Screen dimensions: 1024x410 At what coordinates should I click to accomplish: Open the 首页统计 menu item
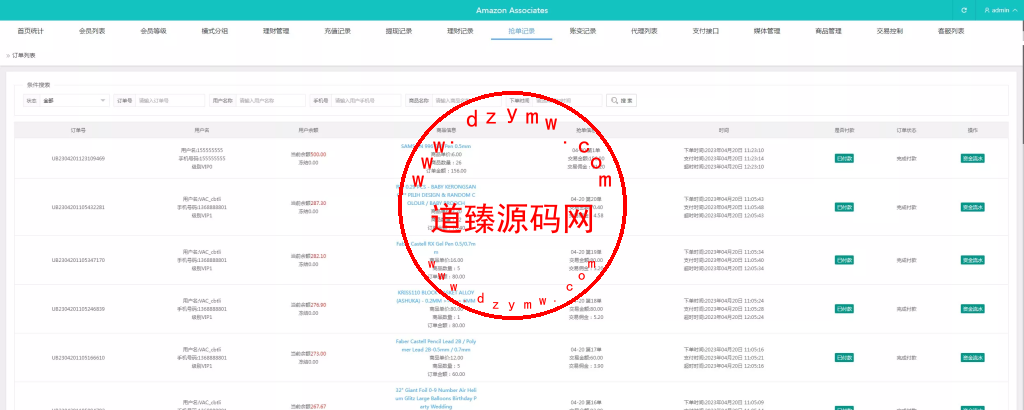[30, 31]
